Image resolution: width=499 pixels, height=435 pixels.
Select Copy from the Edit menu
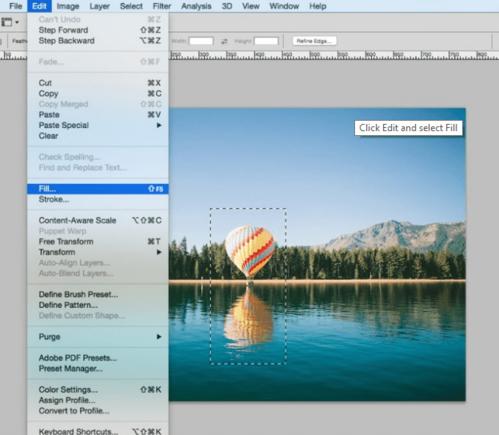[x=98, y=93]
